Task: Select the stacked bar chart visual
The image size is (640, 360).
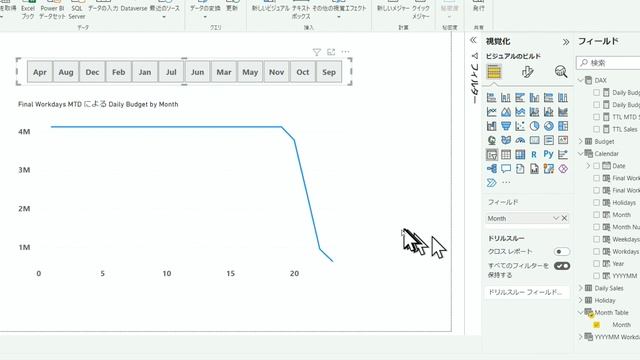Action: 491,98
